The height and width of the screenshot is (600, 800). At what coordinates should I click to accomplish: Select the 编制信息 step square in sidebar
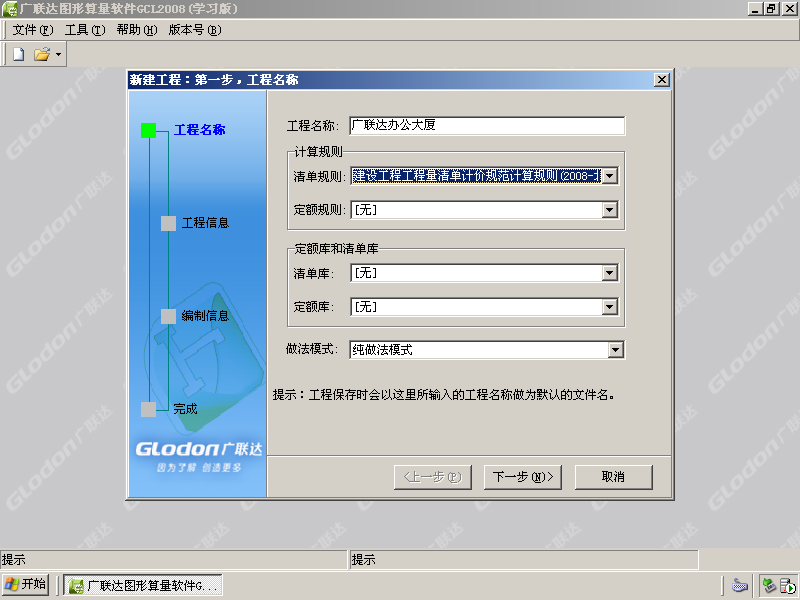[168, 316]
